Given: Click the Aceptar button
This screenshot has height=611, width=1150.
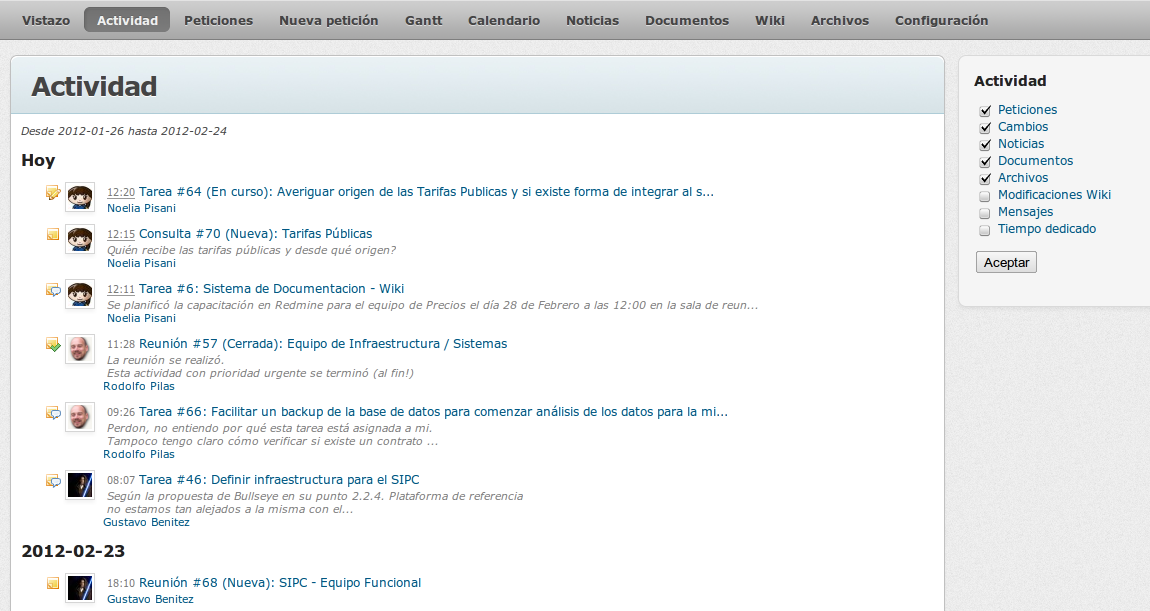Looking at the screenshot, I should (1006, 263).
